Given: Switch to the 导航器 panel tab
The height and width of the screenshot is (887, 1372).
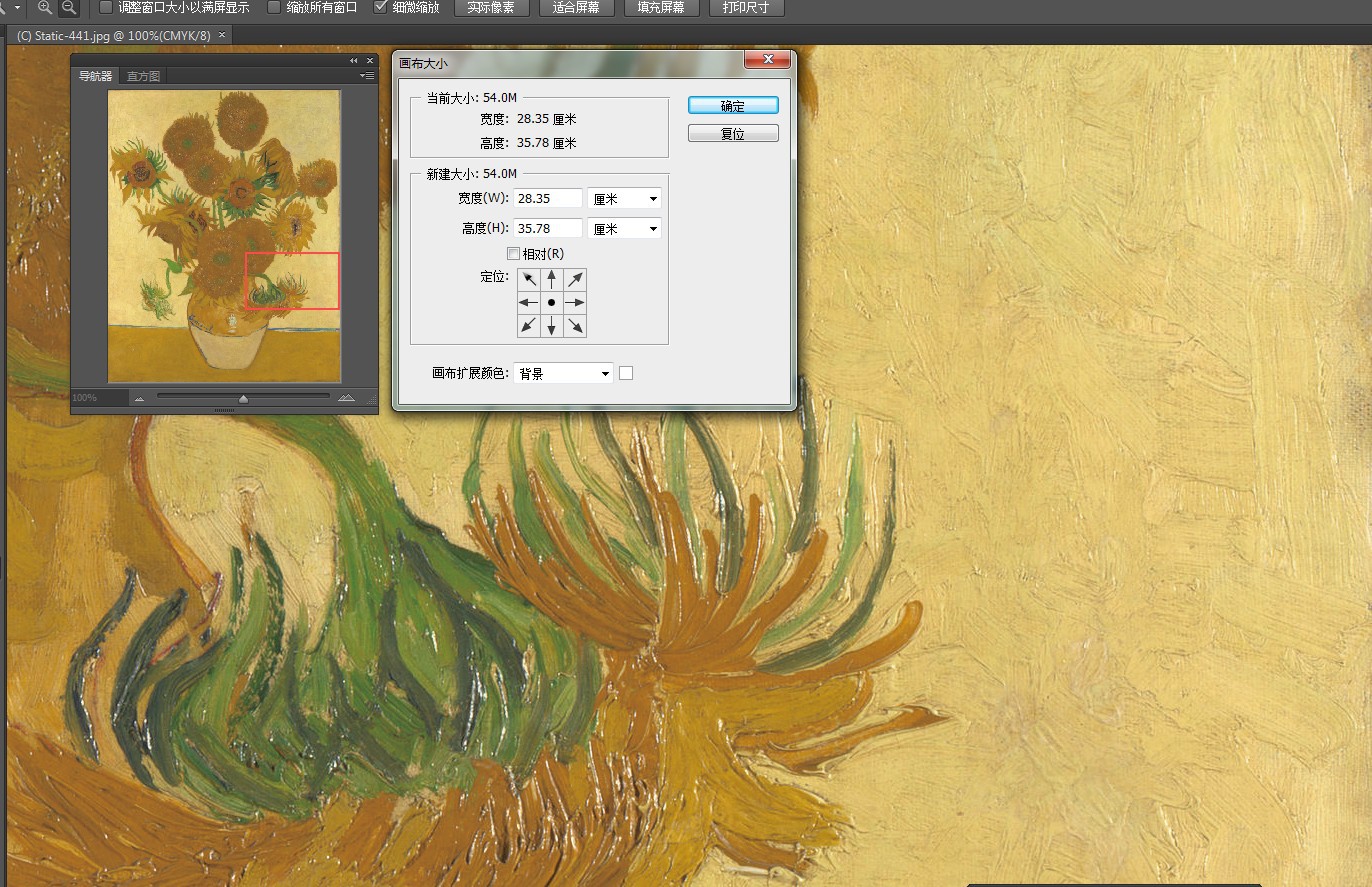Looking at the screenshot, I should tap(96, 76).
